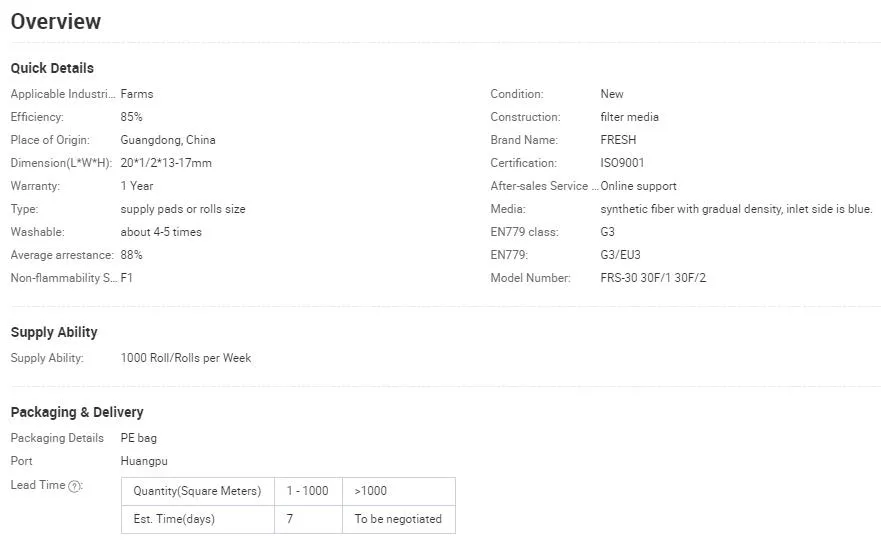Click the Lead Time help question mark icon
The image size is (881, 541).
74,486
